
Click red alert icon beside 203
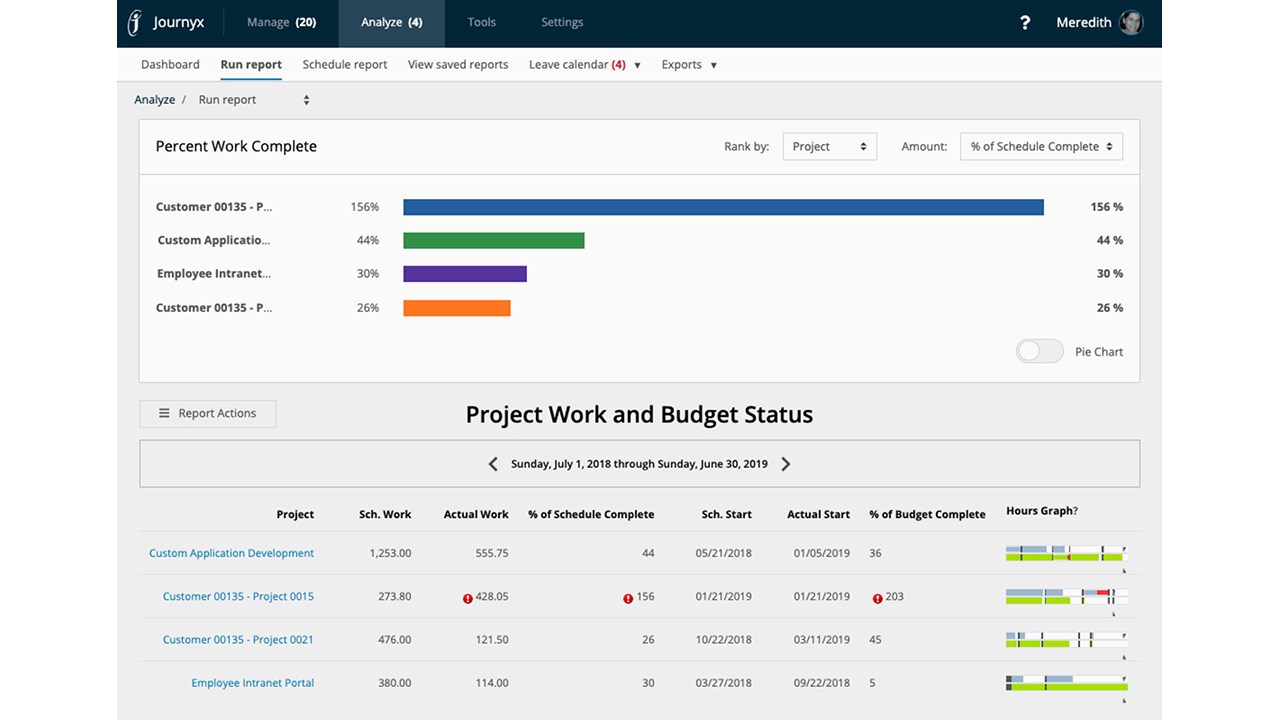coord(877,598)
